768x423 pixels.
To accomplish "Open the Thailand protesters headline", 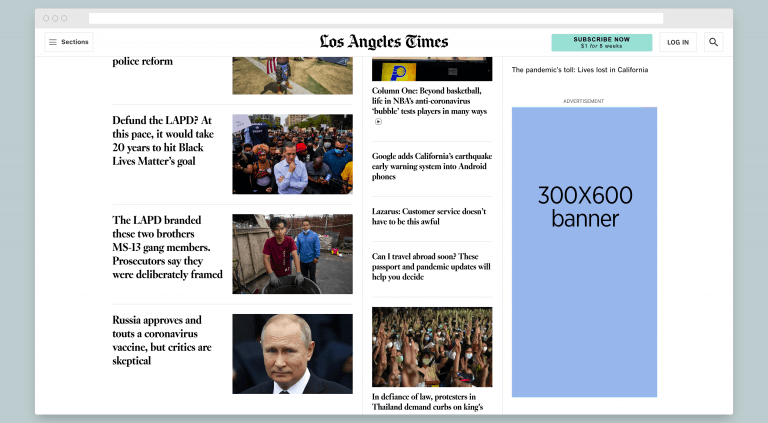I will [x=427, y=402].
